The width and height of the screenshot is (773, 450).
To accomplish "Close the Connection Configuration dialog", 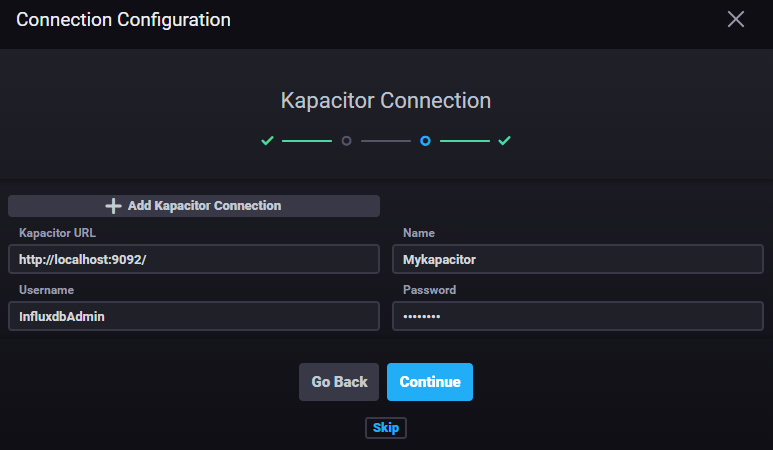I will 736,20.
